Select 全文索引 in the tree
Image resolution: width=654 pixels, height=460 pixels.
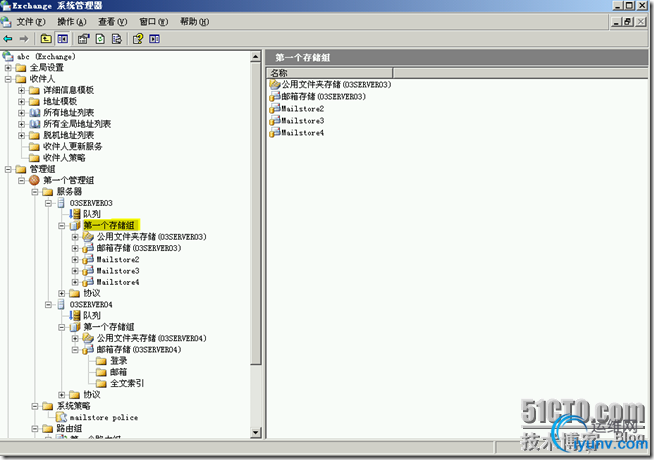coord(127,383)
